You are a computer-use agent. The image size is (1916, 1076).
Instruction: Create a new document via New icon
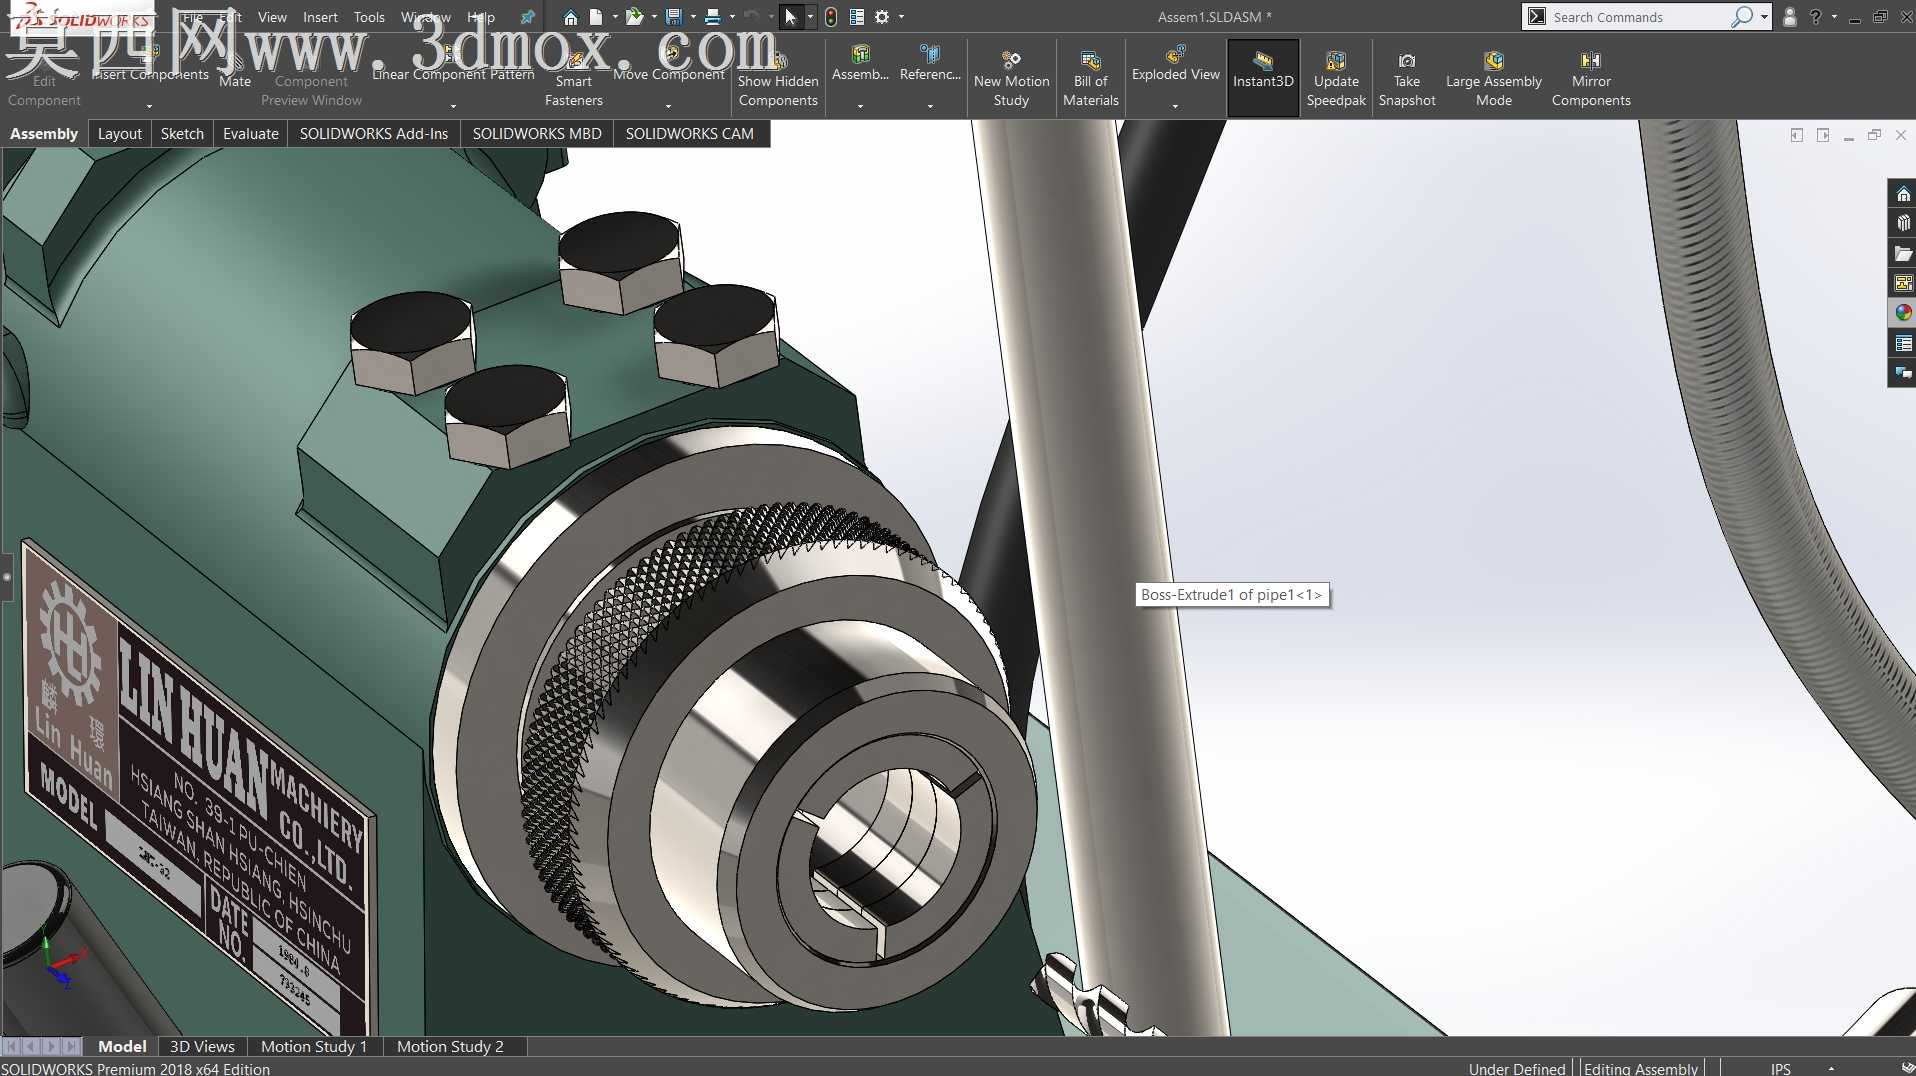pyautogui.click(x=596, y=17)
